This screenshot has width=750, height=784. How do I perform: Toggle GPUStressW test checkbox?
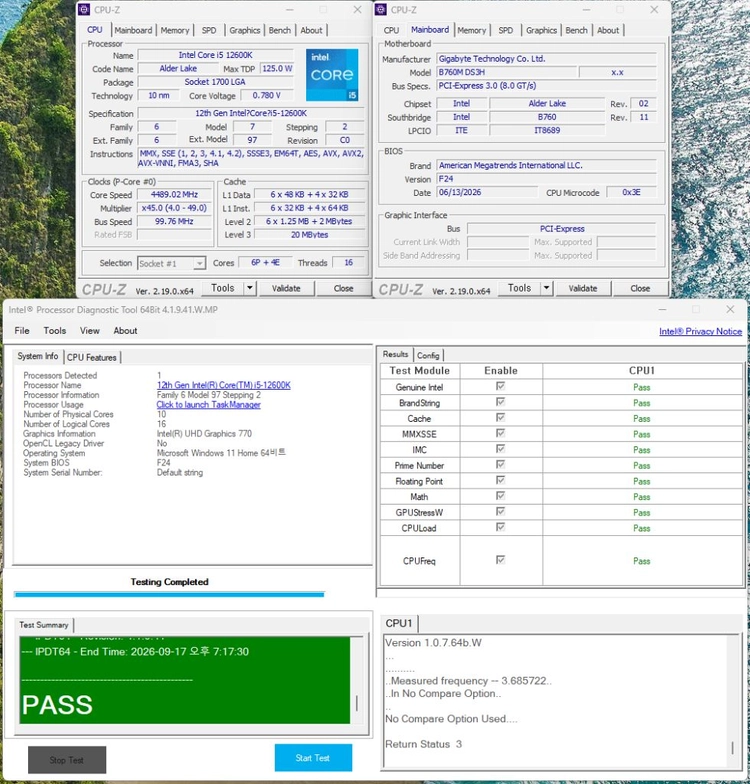coord(500,512)
